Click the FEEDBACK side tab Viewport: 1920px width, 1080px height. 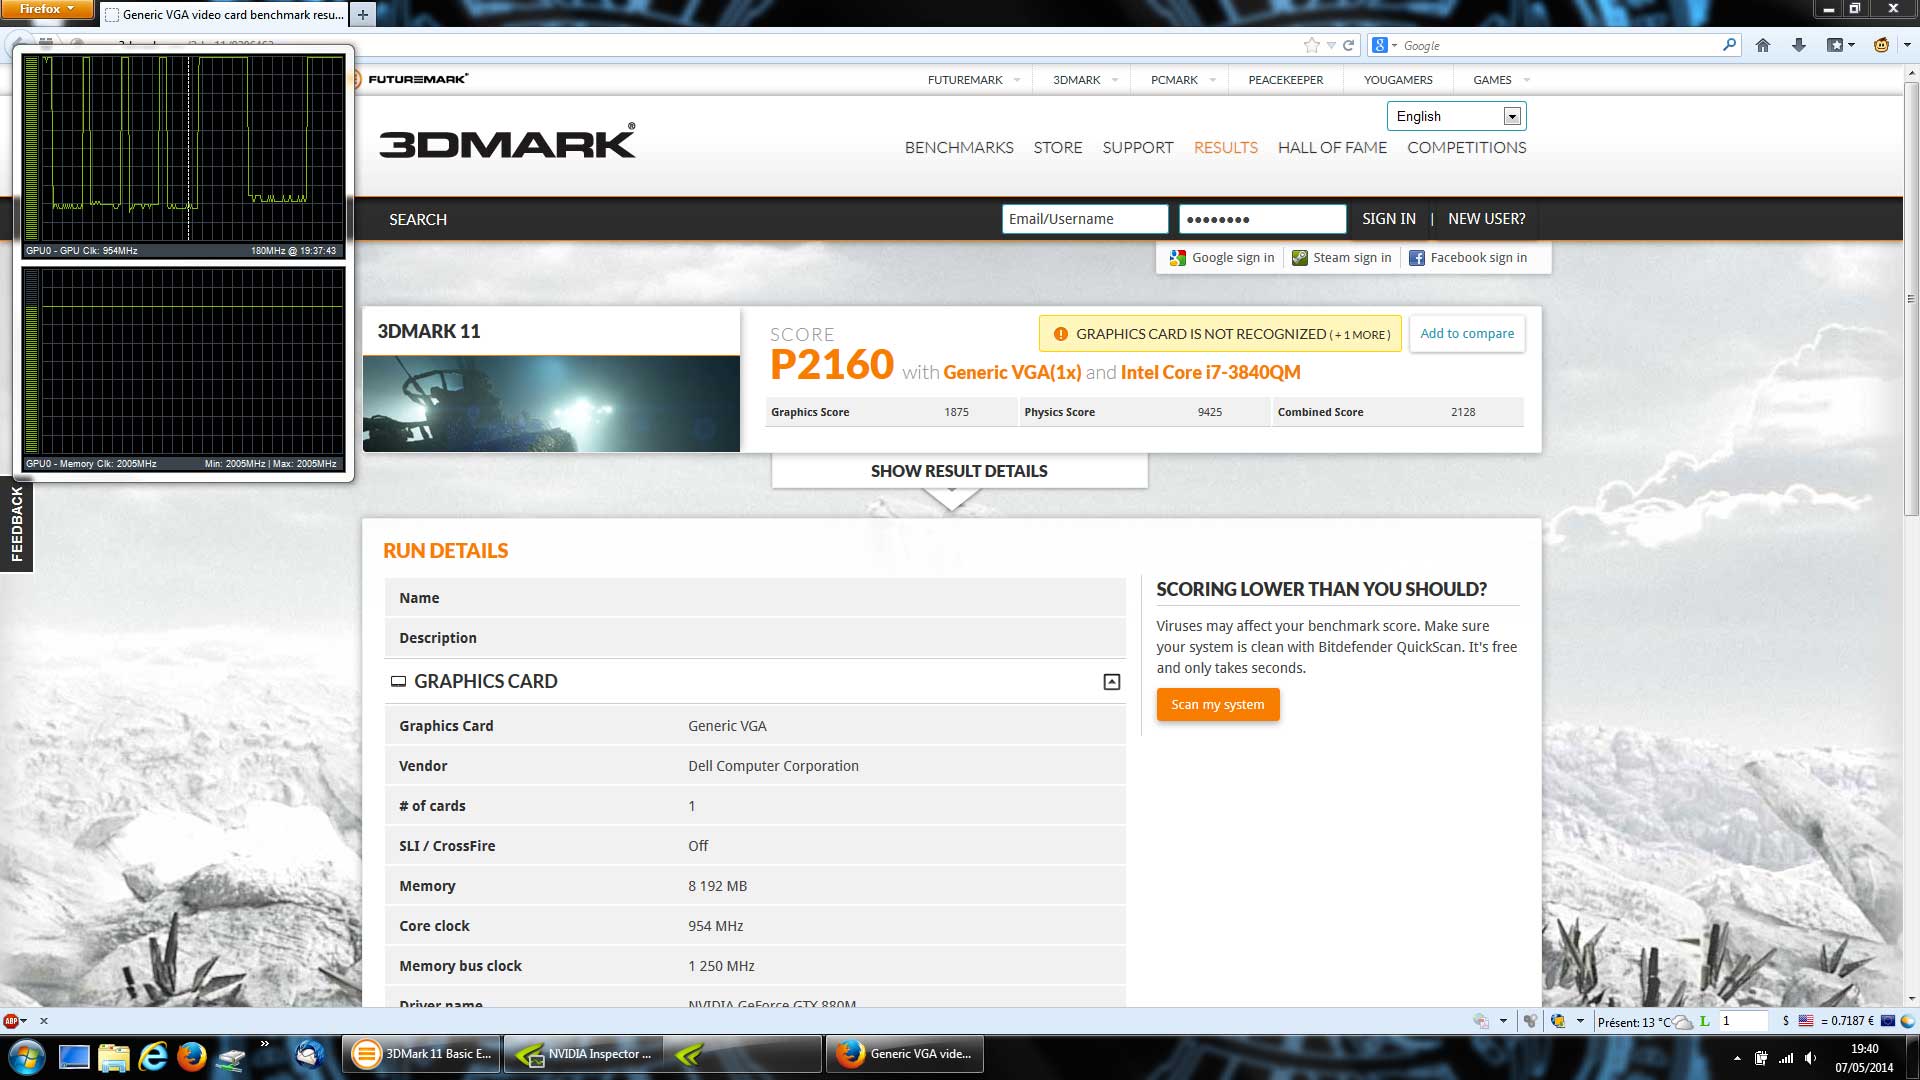coord(16,524)
